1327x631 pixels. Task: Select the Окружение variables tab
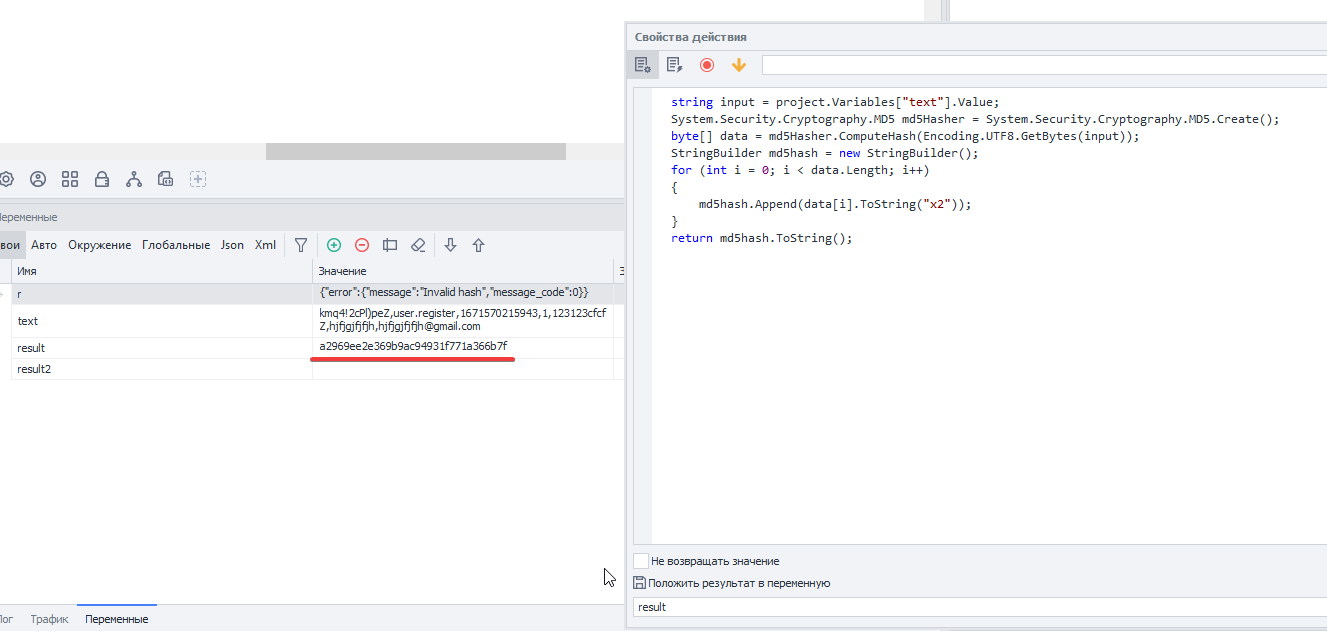point(99,245)
